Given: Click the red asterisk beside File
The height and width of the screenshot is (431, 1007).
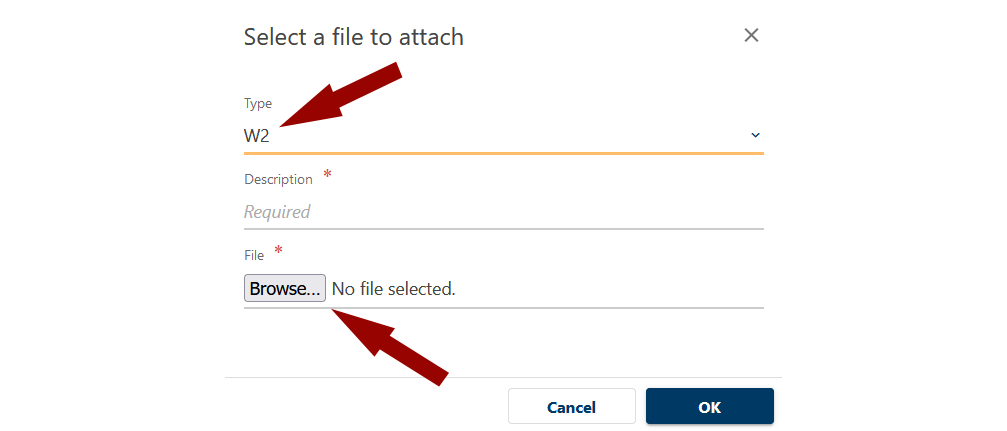Looking at the screenshot, I should pyautogui.click(x=278, y=250).
